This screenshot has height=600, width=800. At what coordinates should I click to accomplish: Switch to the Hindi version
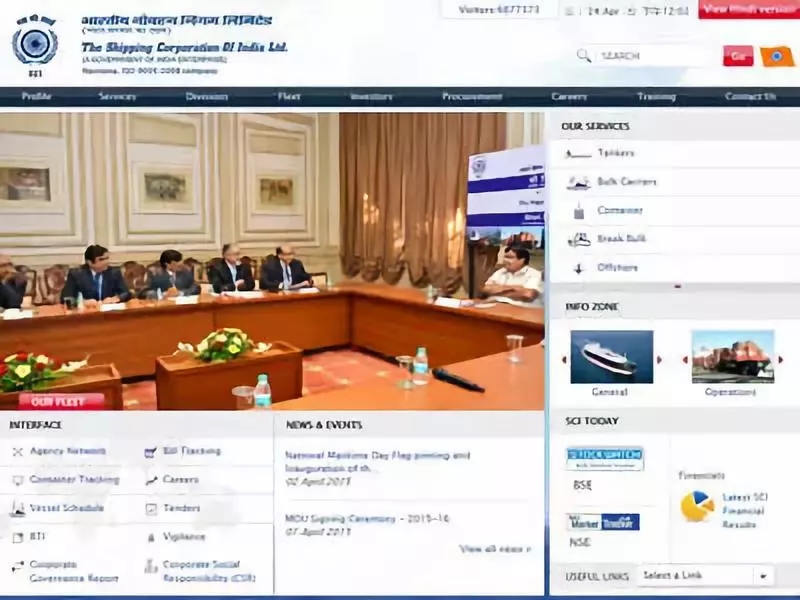749,9
